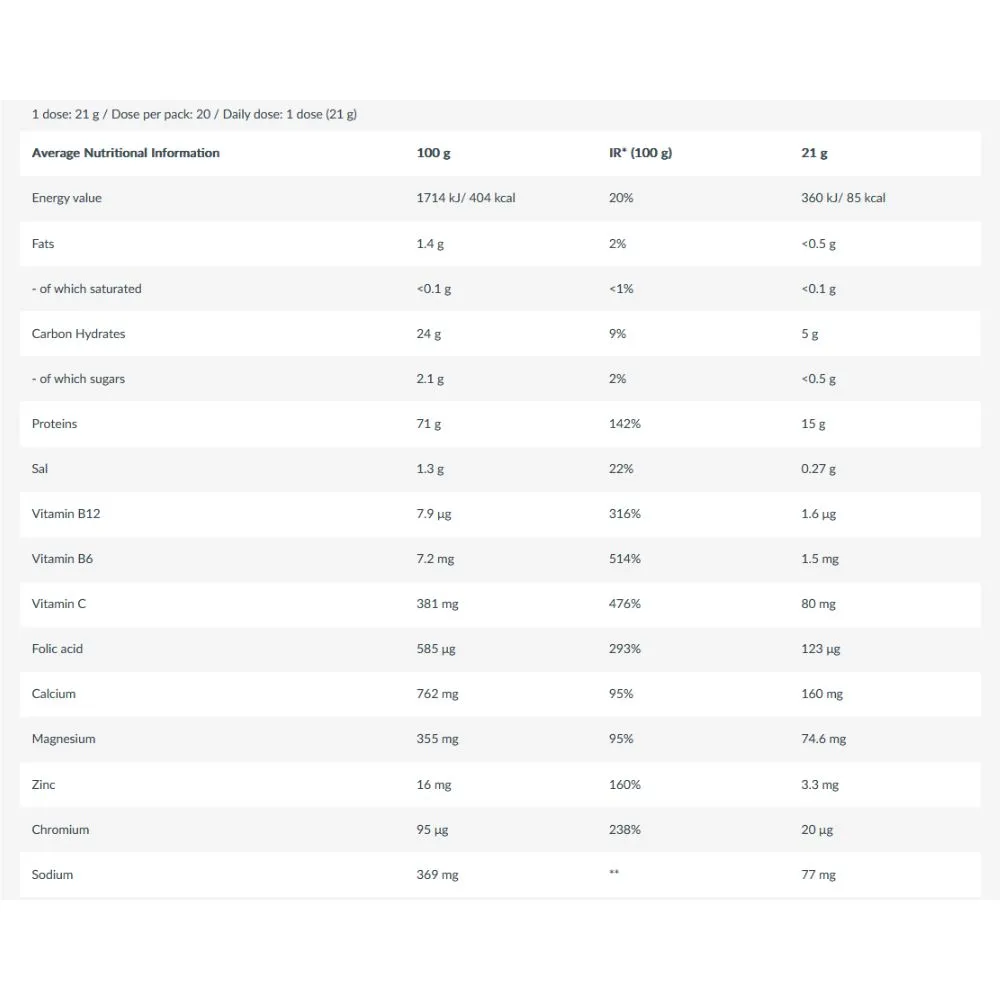Image resolution: width=1000 pixels, height=1000 pixels.
Task: Click the 'Calcium' row label
Action: coord(54,694)
